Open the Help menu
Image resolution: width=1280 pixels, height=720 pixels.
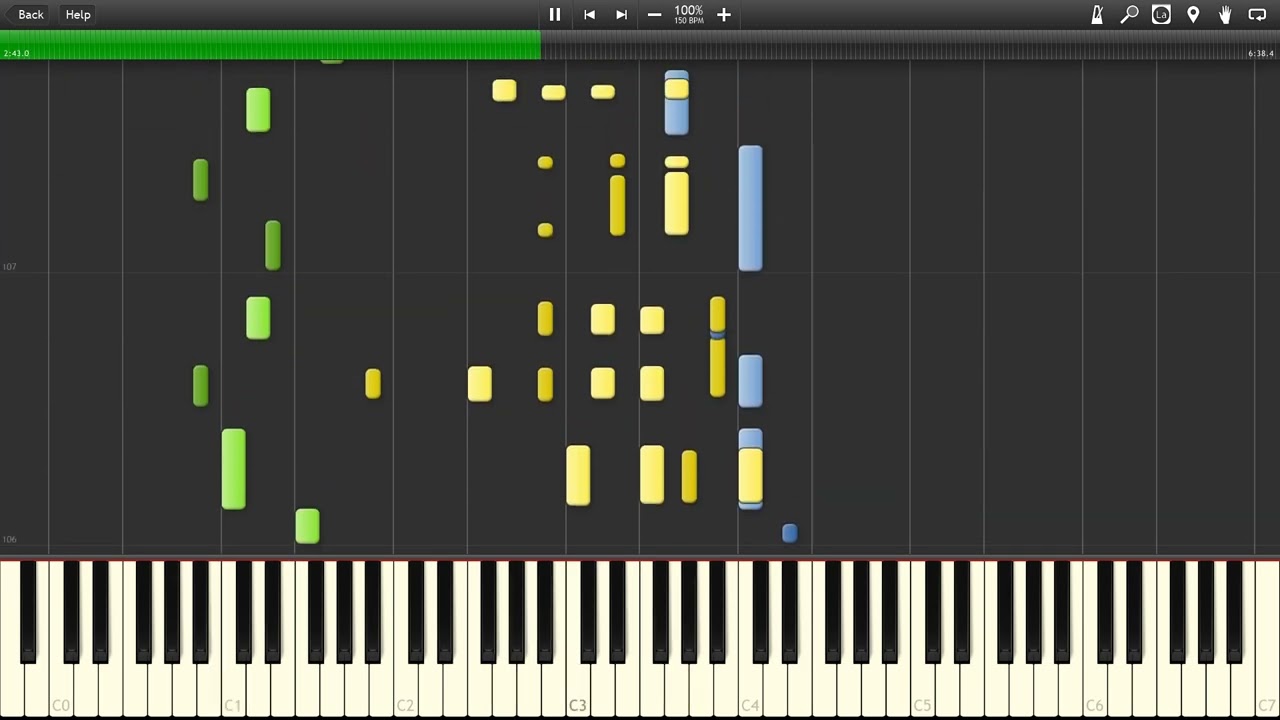[78, 14]
